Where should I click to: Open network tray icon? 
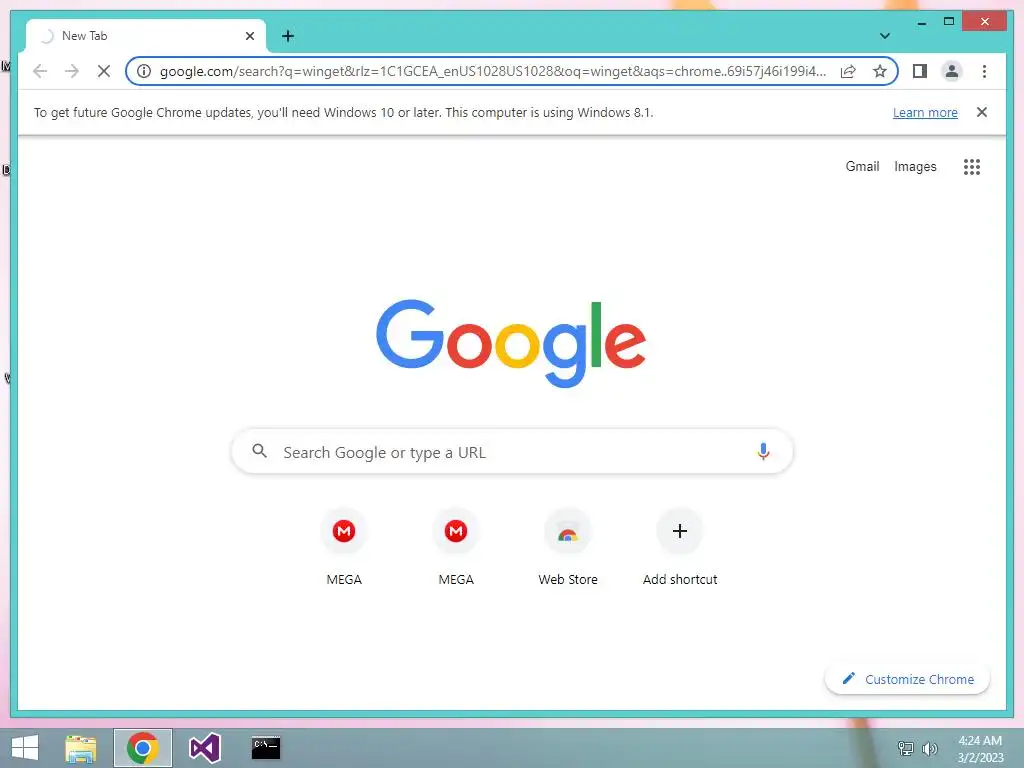click(905, 749)
